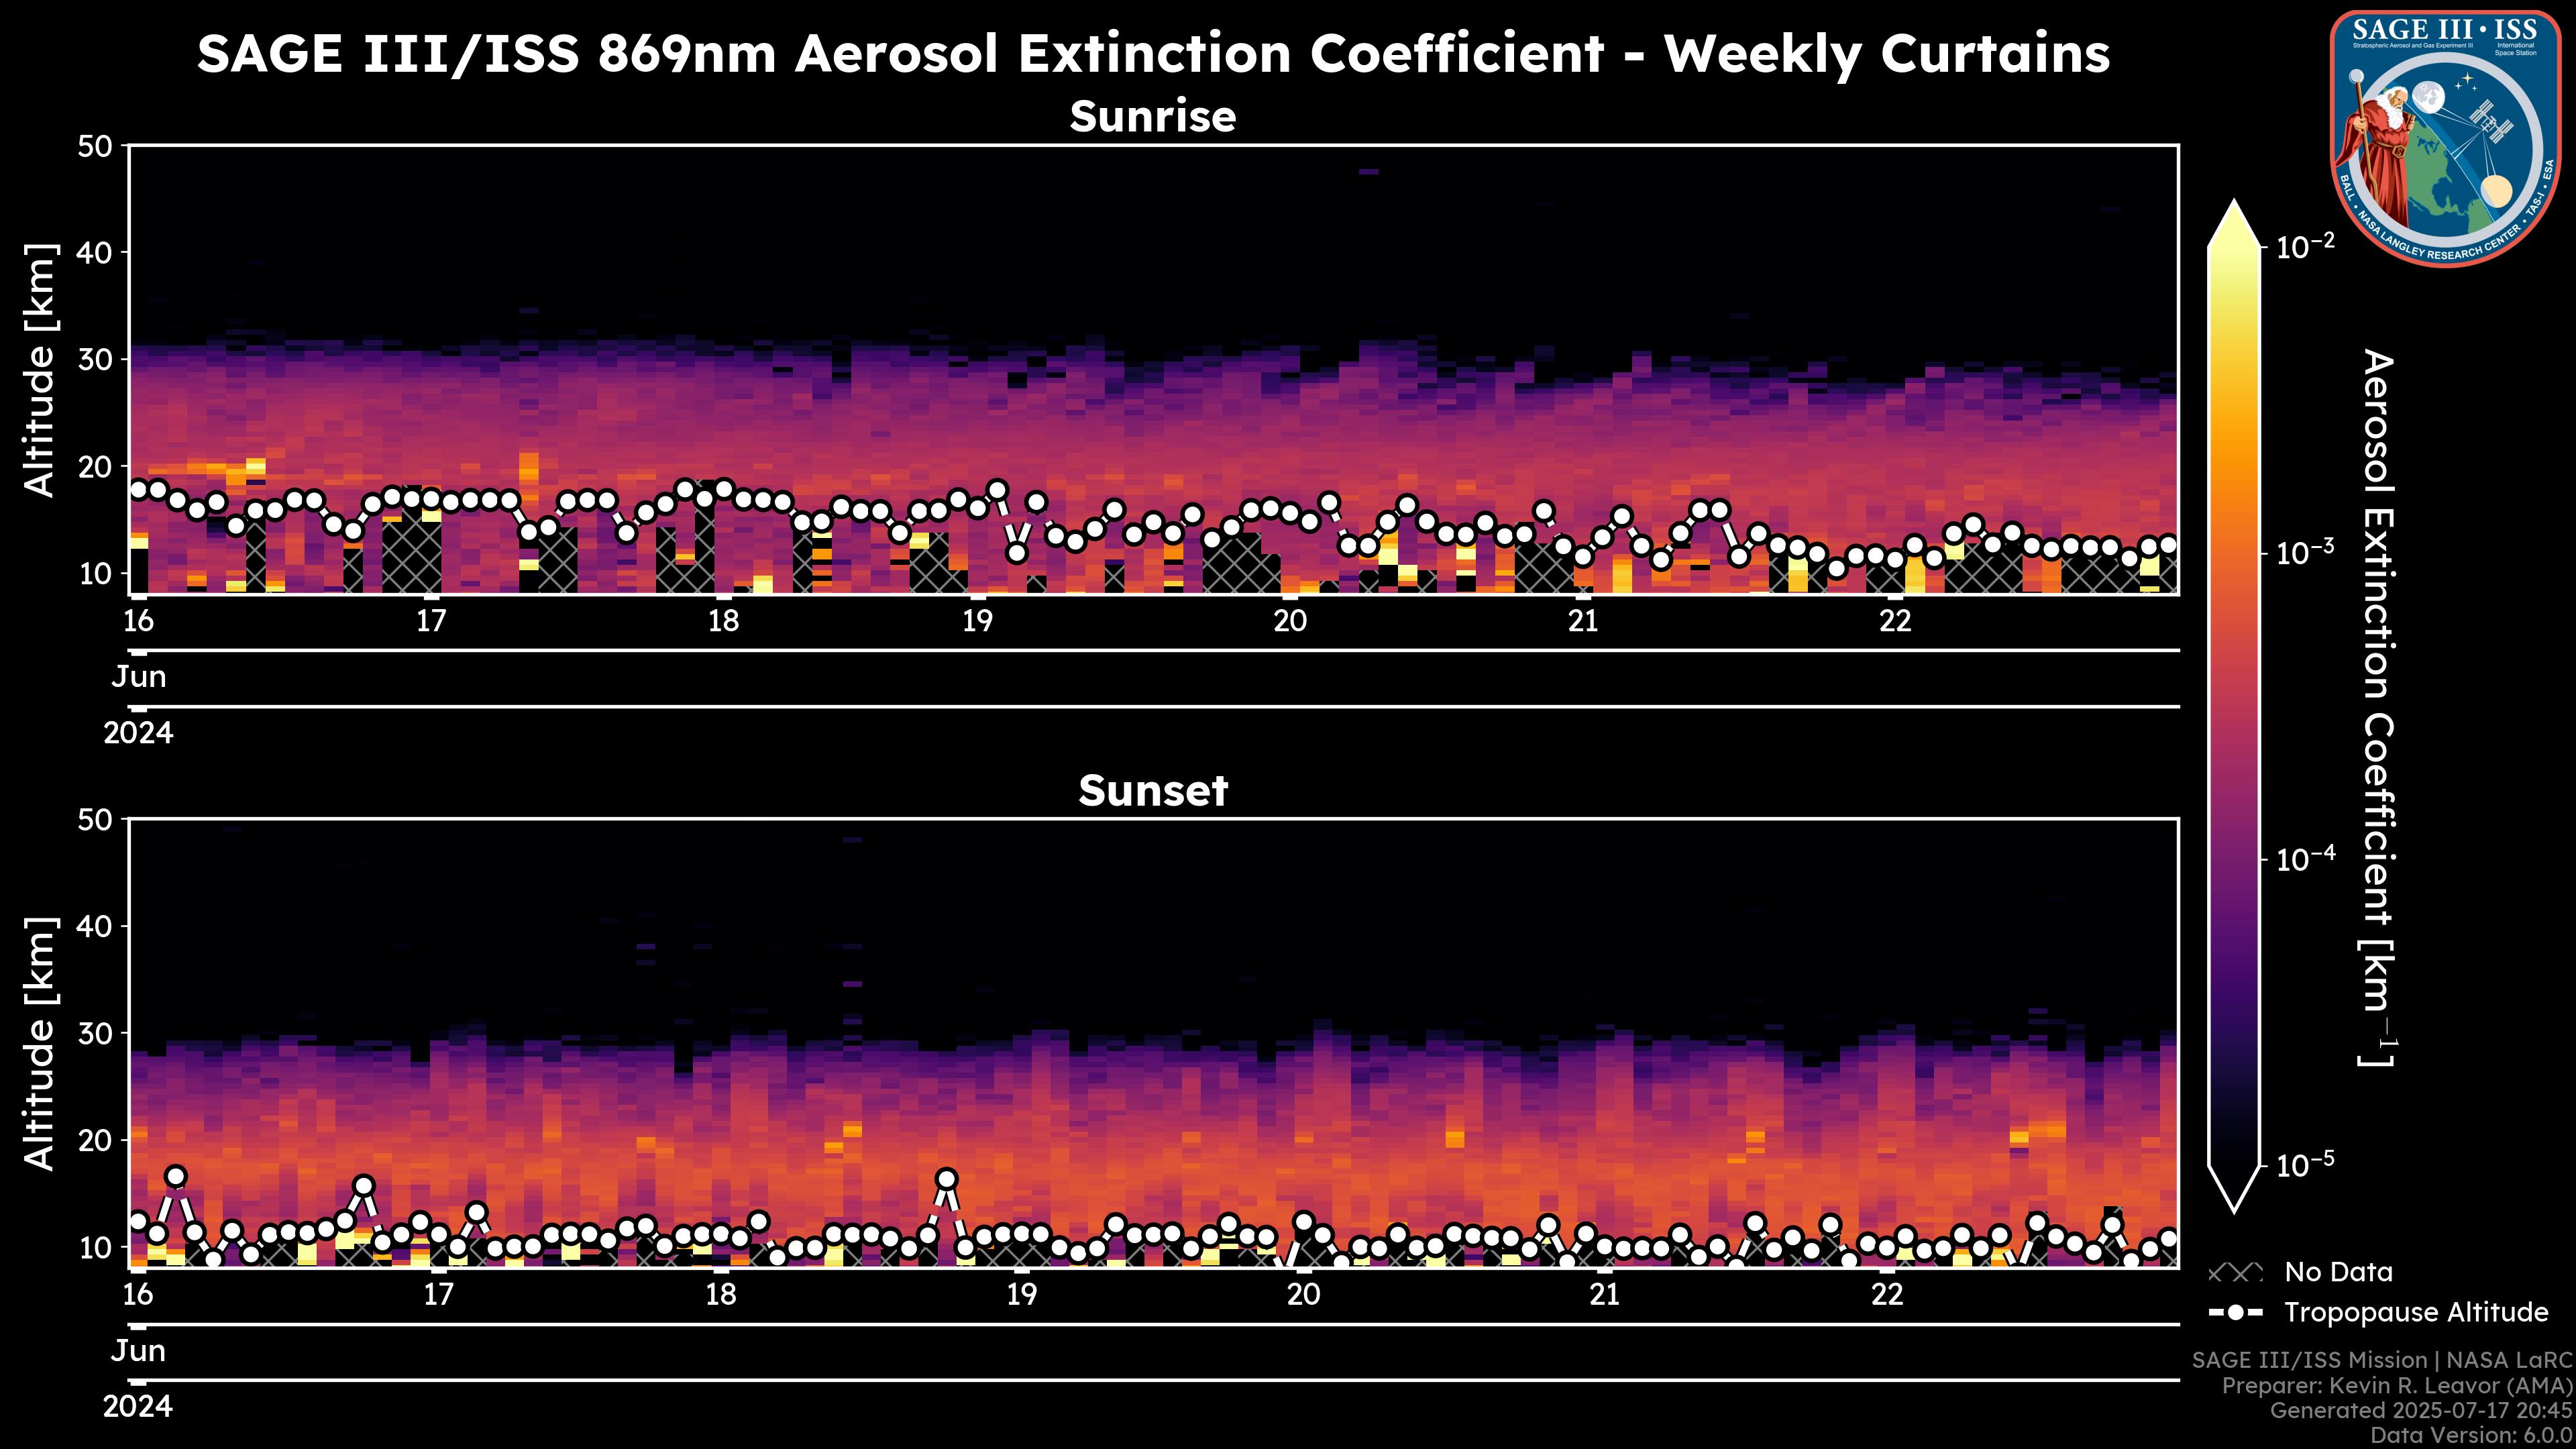Click the 17 date tick under Sunrise
The width and height of the screenshot is (2576, 1449).
[431, 621]
